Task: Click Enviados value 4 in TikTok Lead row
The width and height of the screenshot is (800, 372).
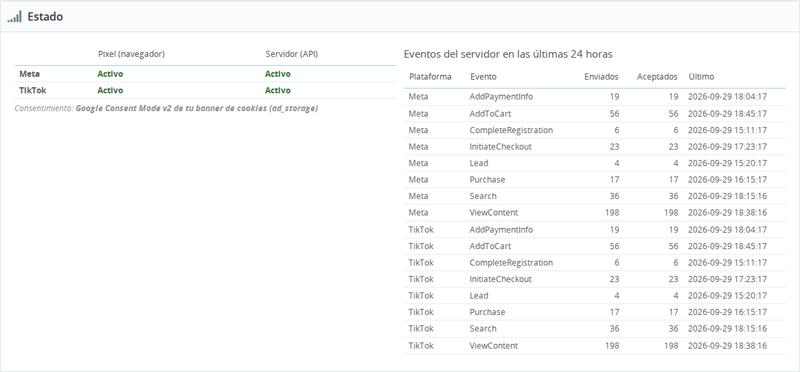Action: 617,295
